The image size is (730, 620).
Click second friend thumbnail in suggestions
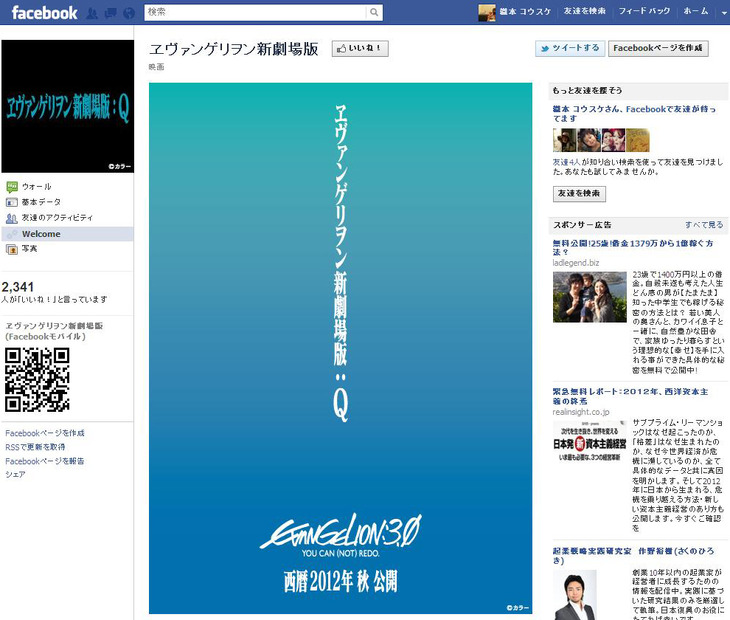(589, 140)
